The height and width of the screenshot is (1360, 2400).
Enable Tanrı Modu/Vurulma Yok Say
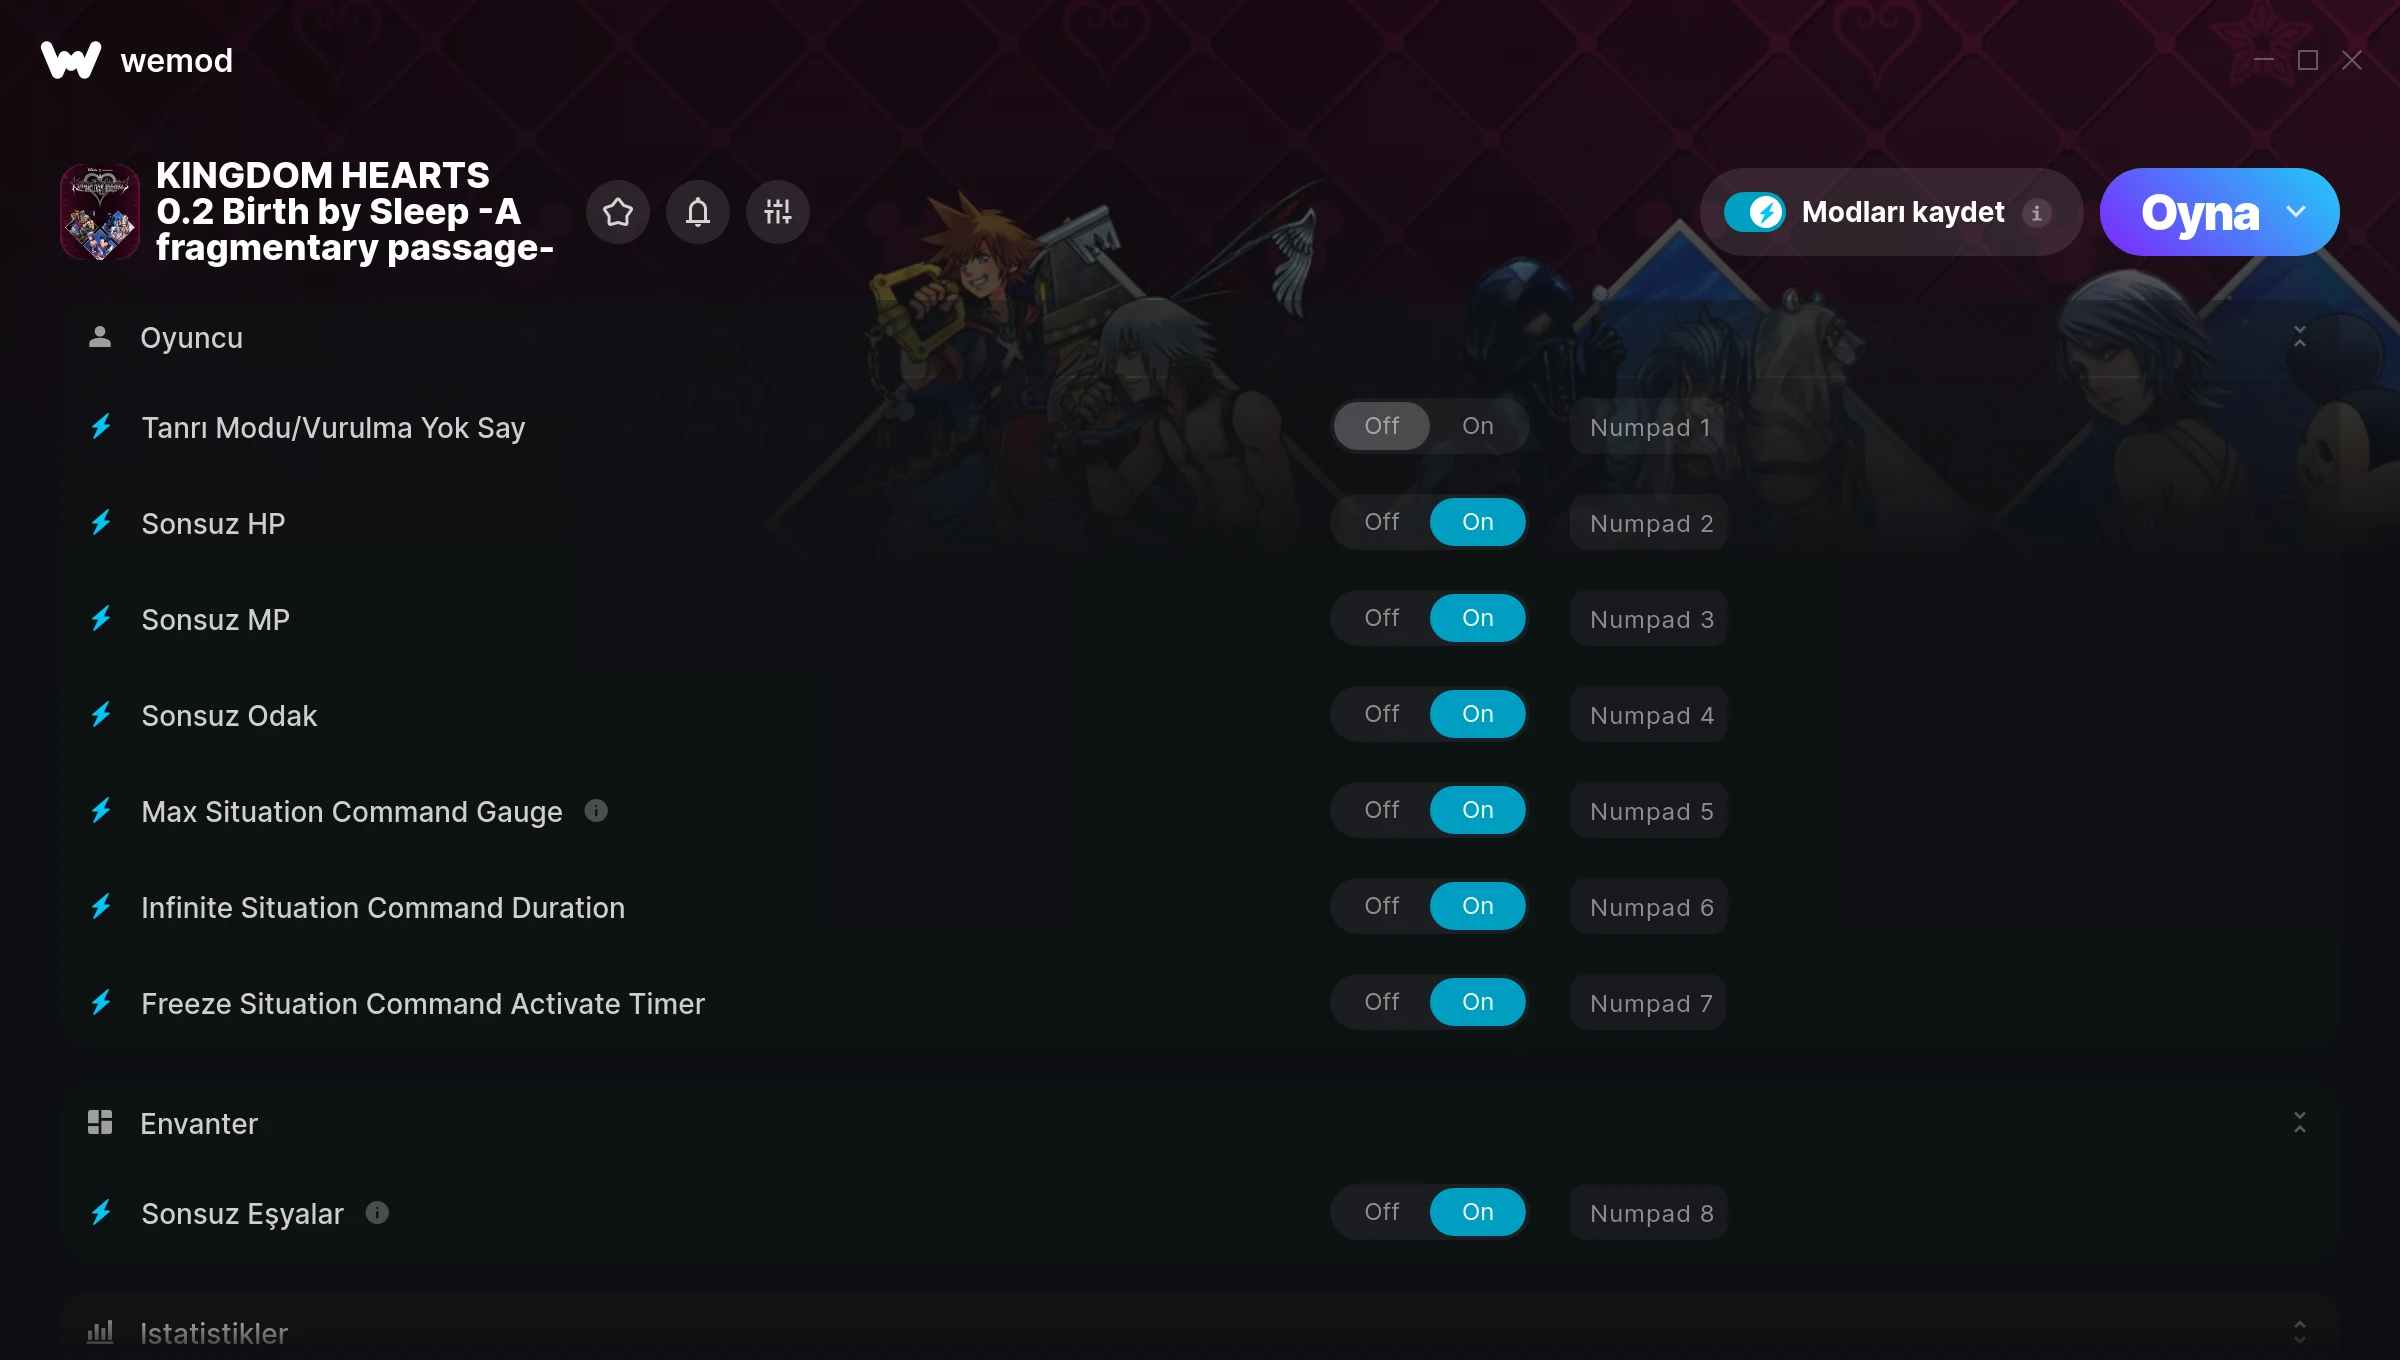click(1478, 426)
